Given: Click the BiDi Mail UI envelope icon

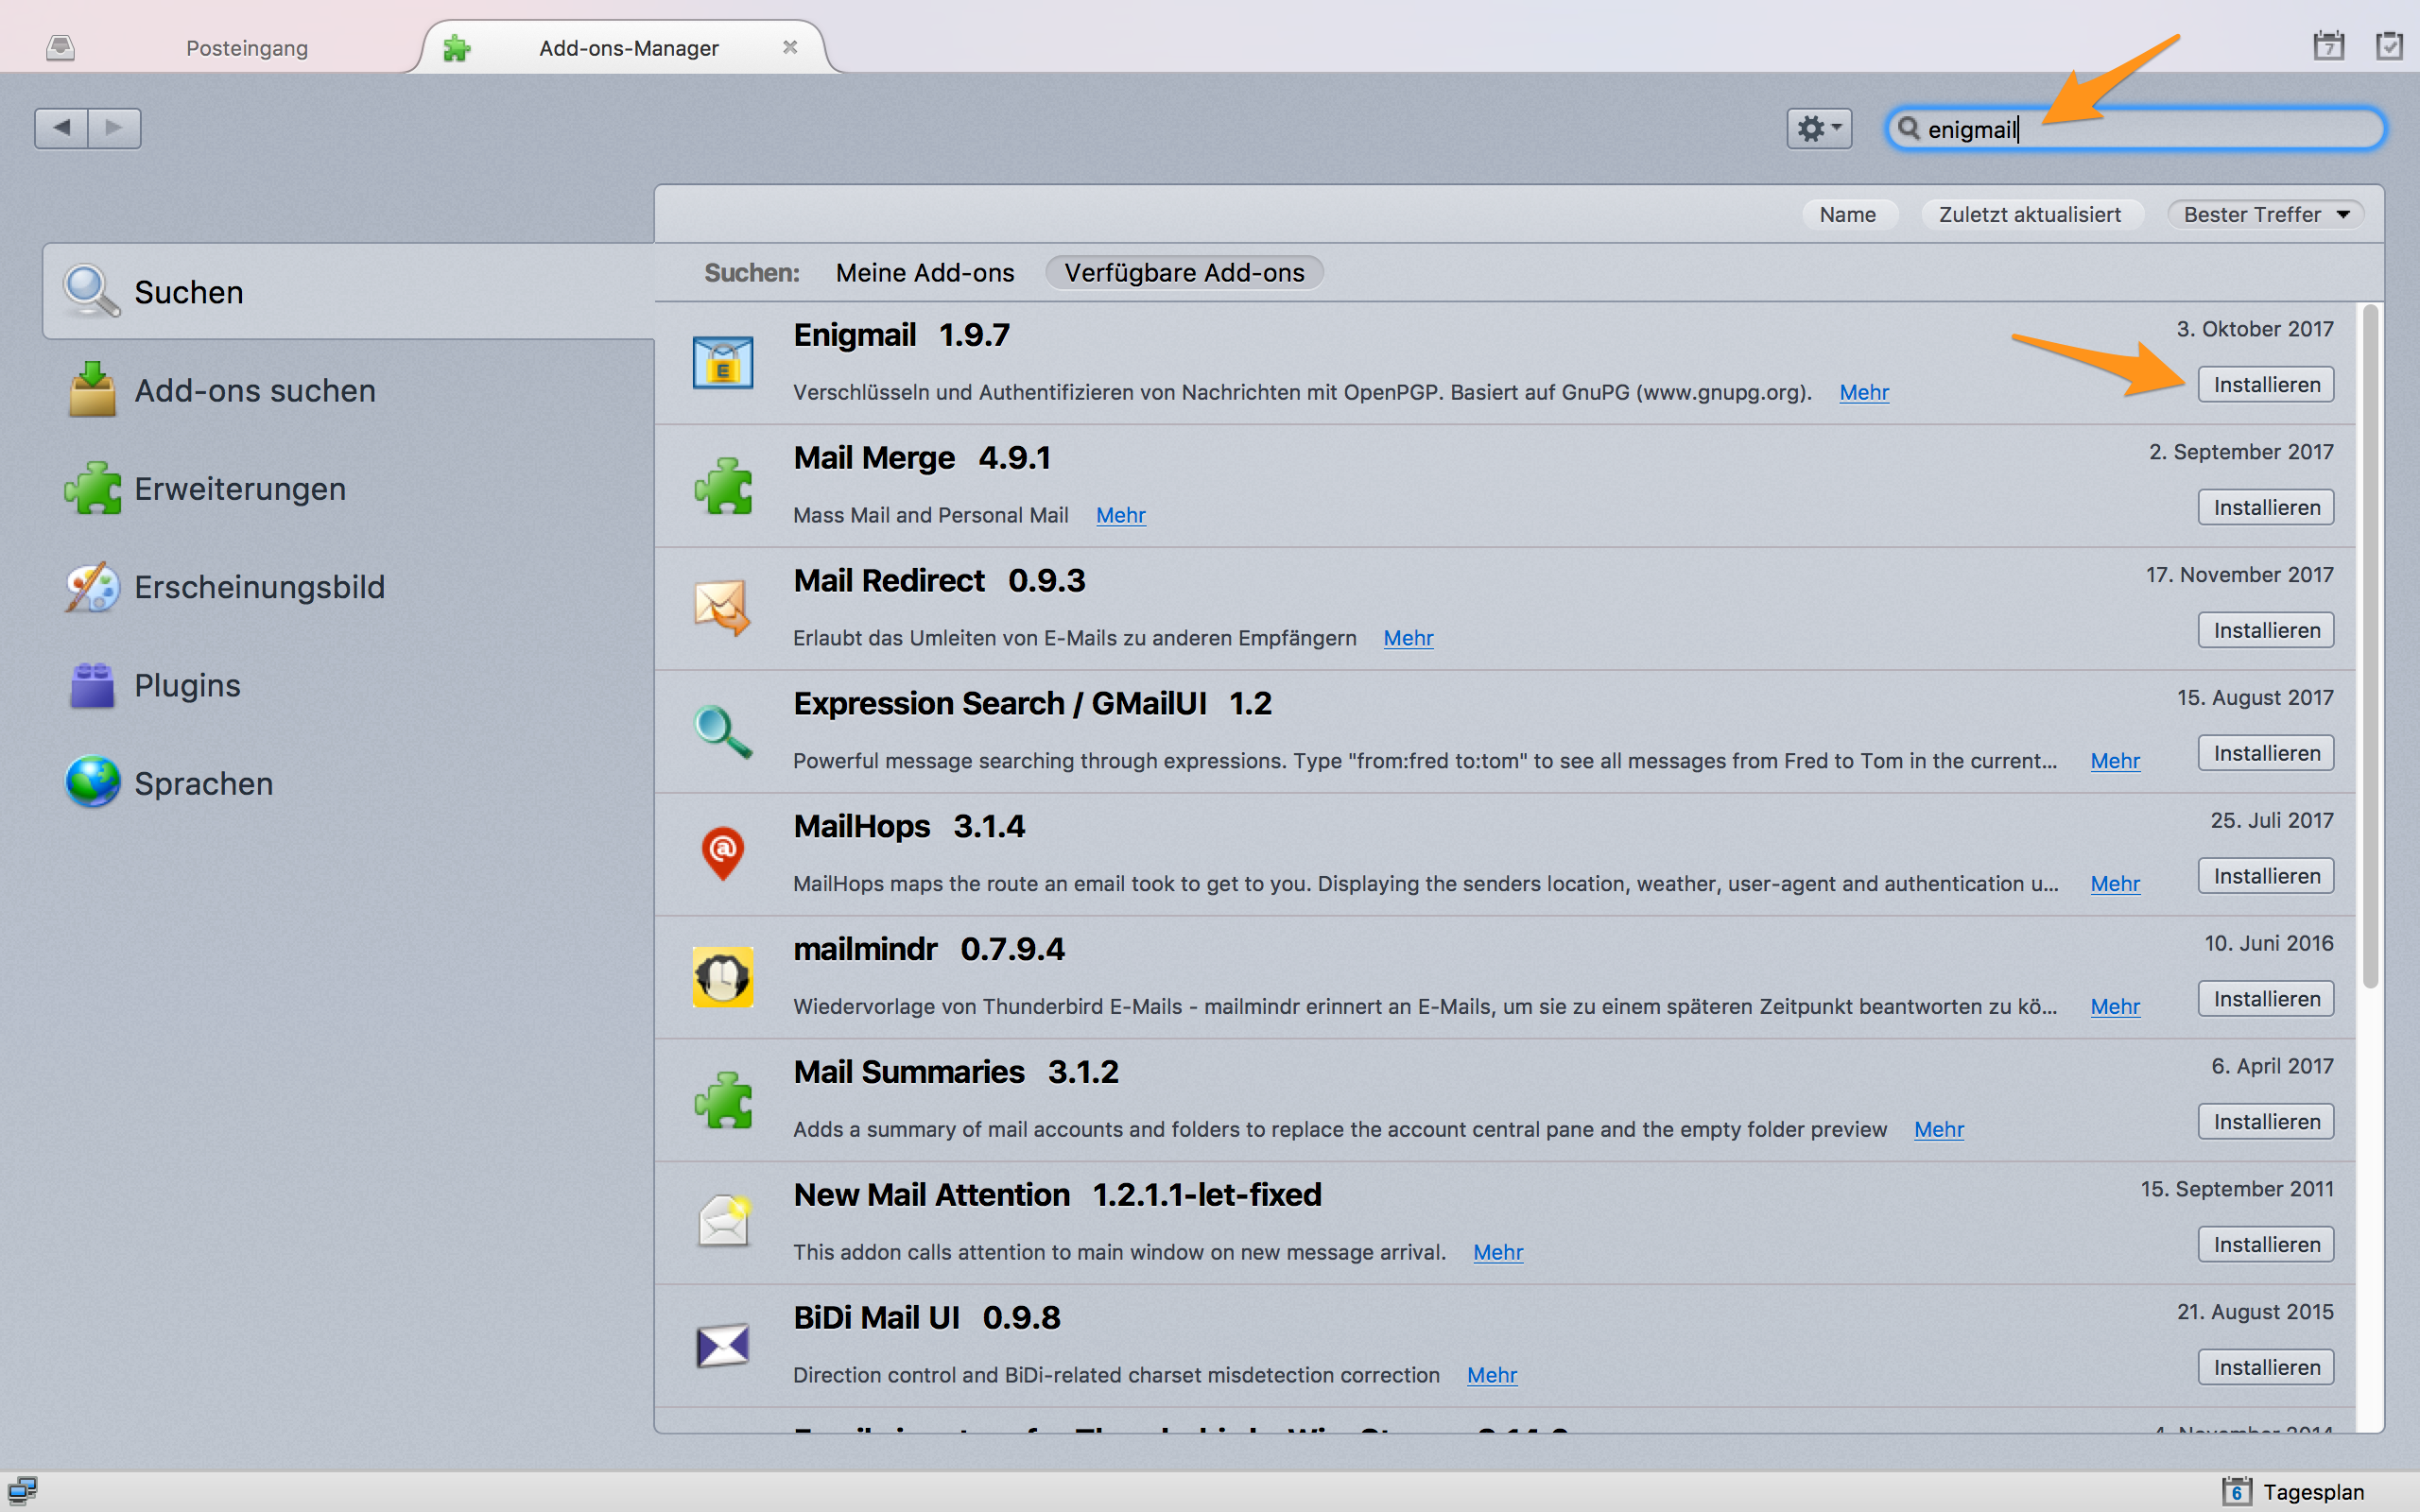Looking at the screenshot, I should (723, 1345).
